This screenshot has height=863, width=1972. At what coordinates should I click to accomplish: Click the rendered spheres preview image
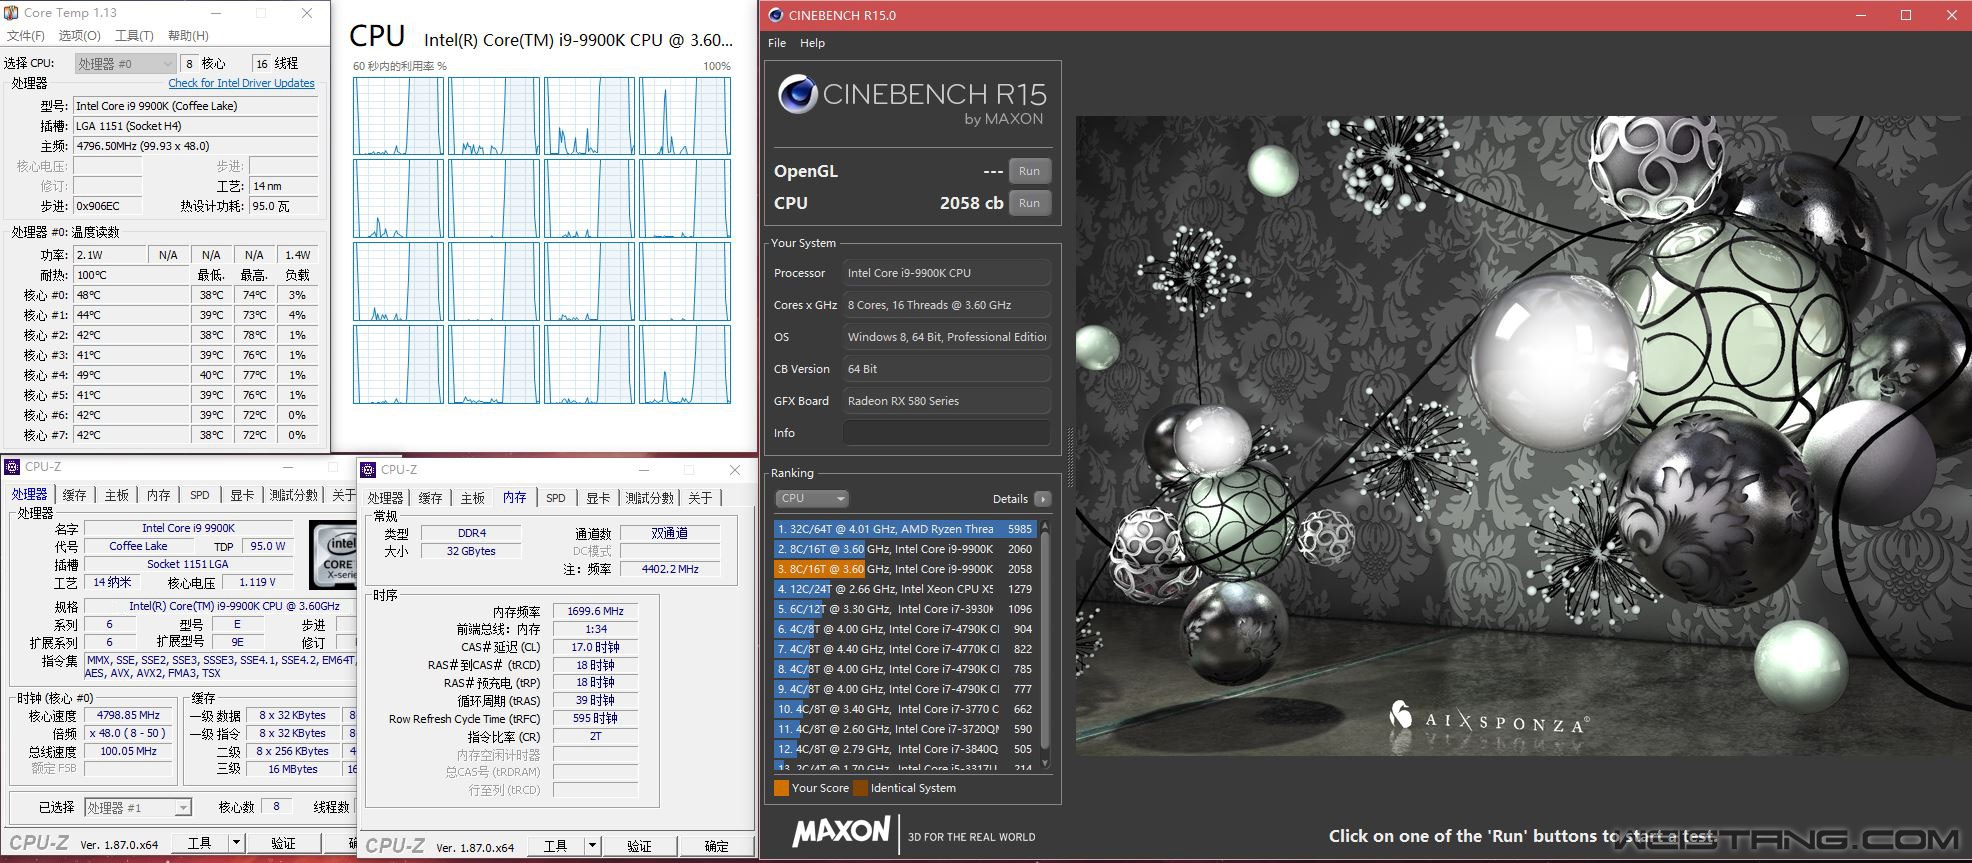pyautogui.click(x=1523, y=436)
